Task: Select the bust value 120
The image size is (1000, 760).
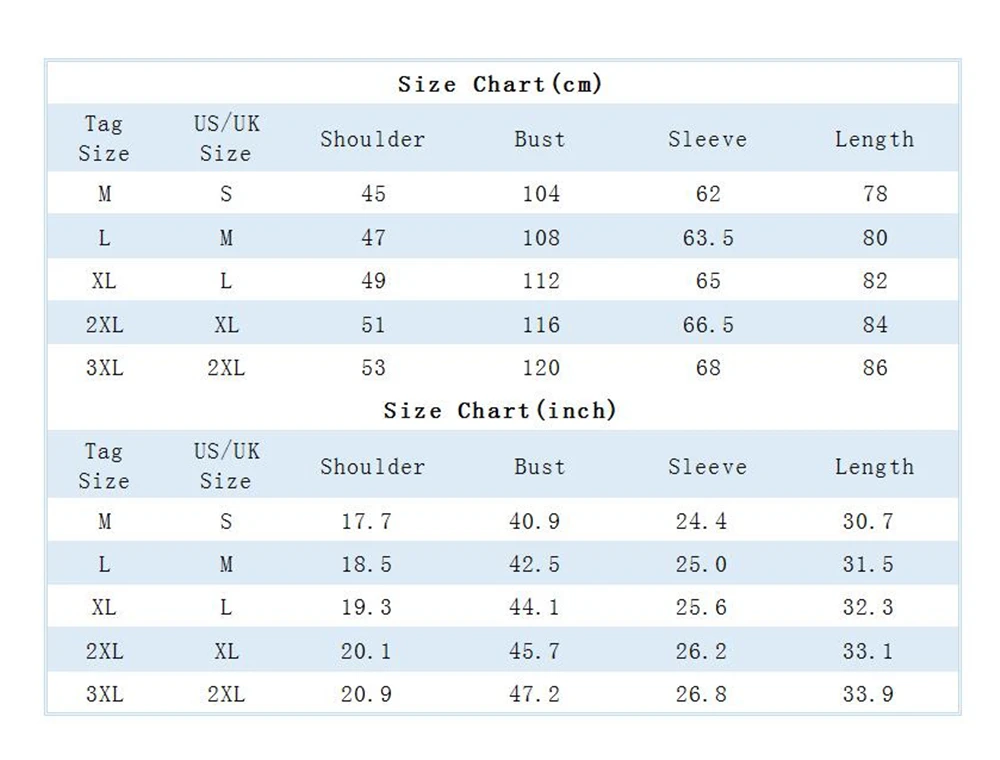Action: tap(541, 367)
